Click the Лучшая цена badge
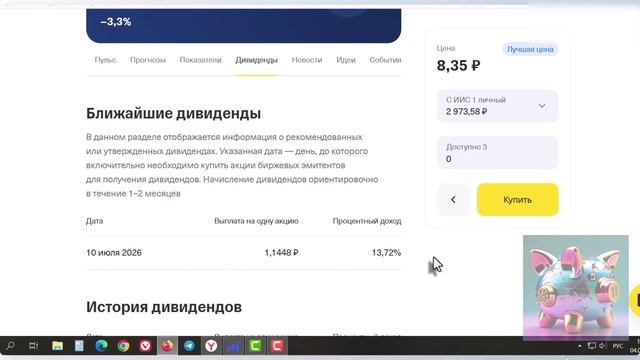The width and height of the screenshot is (640, 360). (530, 49)
